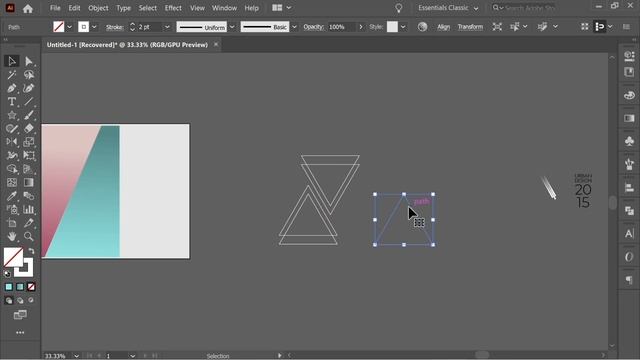
Task: Pick the Shape Builder tool
Action: (x=11, y=169)
